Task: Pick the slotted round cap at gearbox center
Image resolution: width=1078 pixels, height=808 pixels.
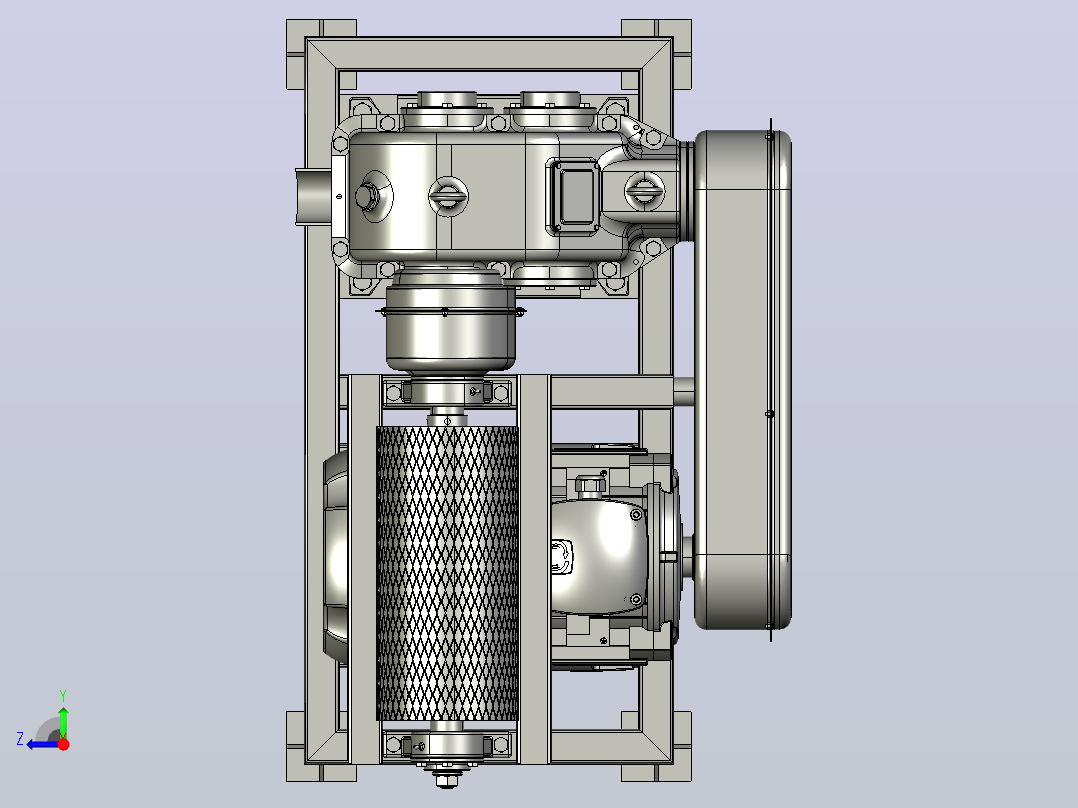Action: (x=448, y=195)
